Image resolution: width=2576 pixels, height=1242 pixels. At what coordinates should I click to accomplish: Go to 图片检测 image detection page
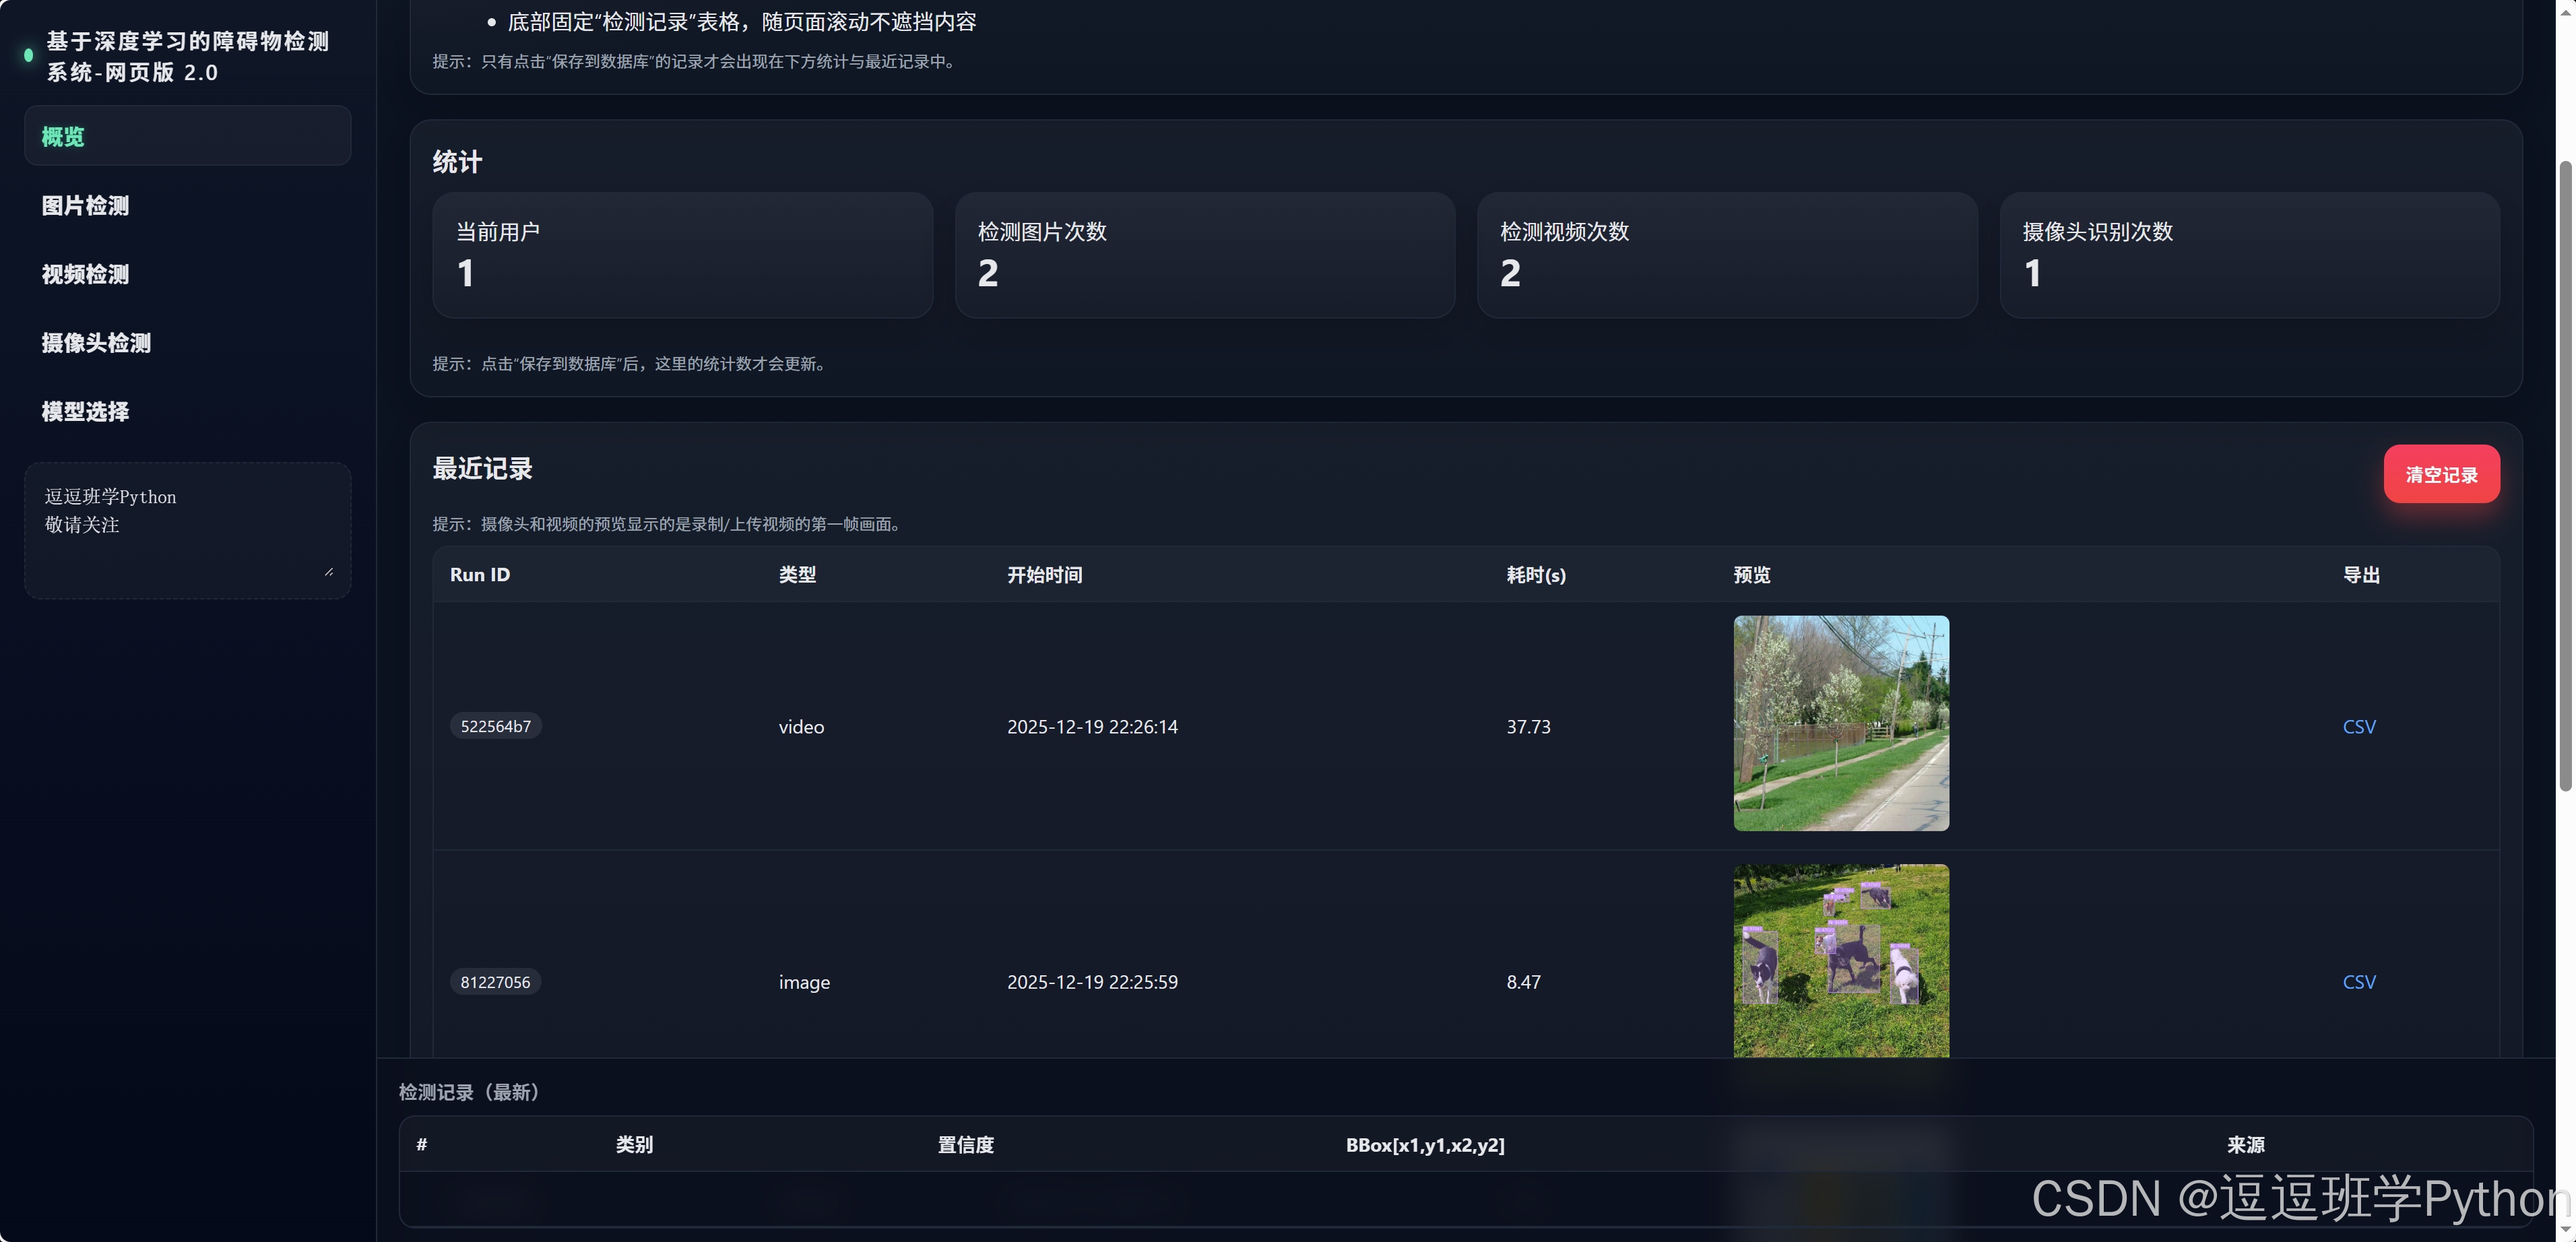(86, 205)
